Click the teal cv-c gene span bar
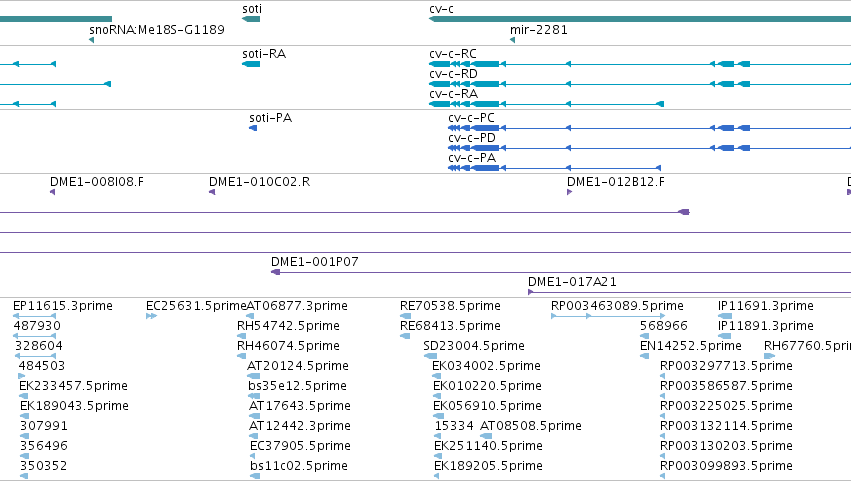This screenshot has width=851, height=481. click(640, 19)
